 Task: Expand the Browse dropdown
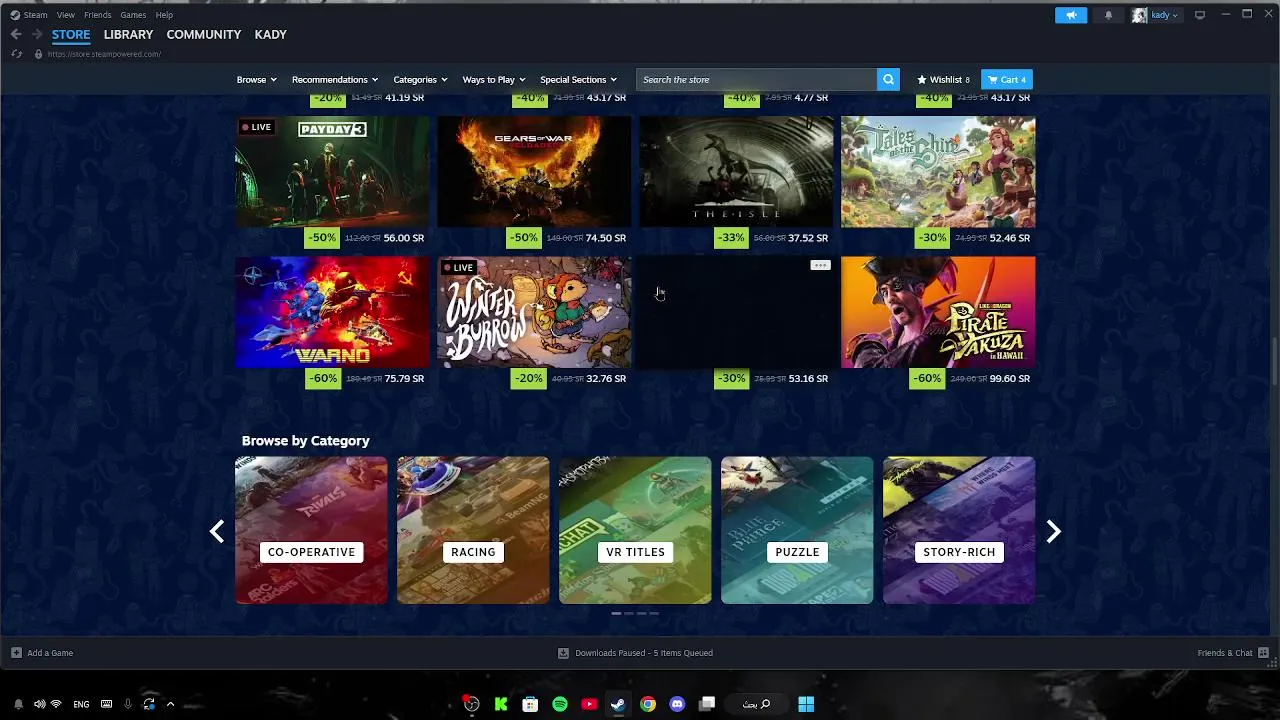(256, 80)
